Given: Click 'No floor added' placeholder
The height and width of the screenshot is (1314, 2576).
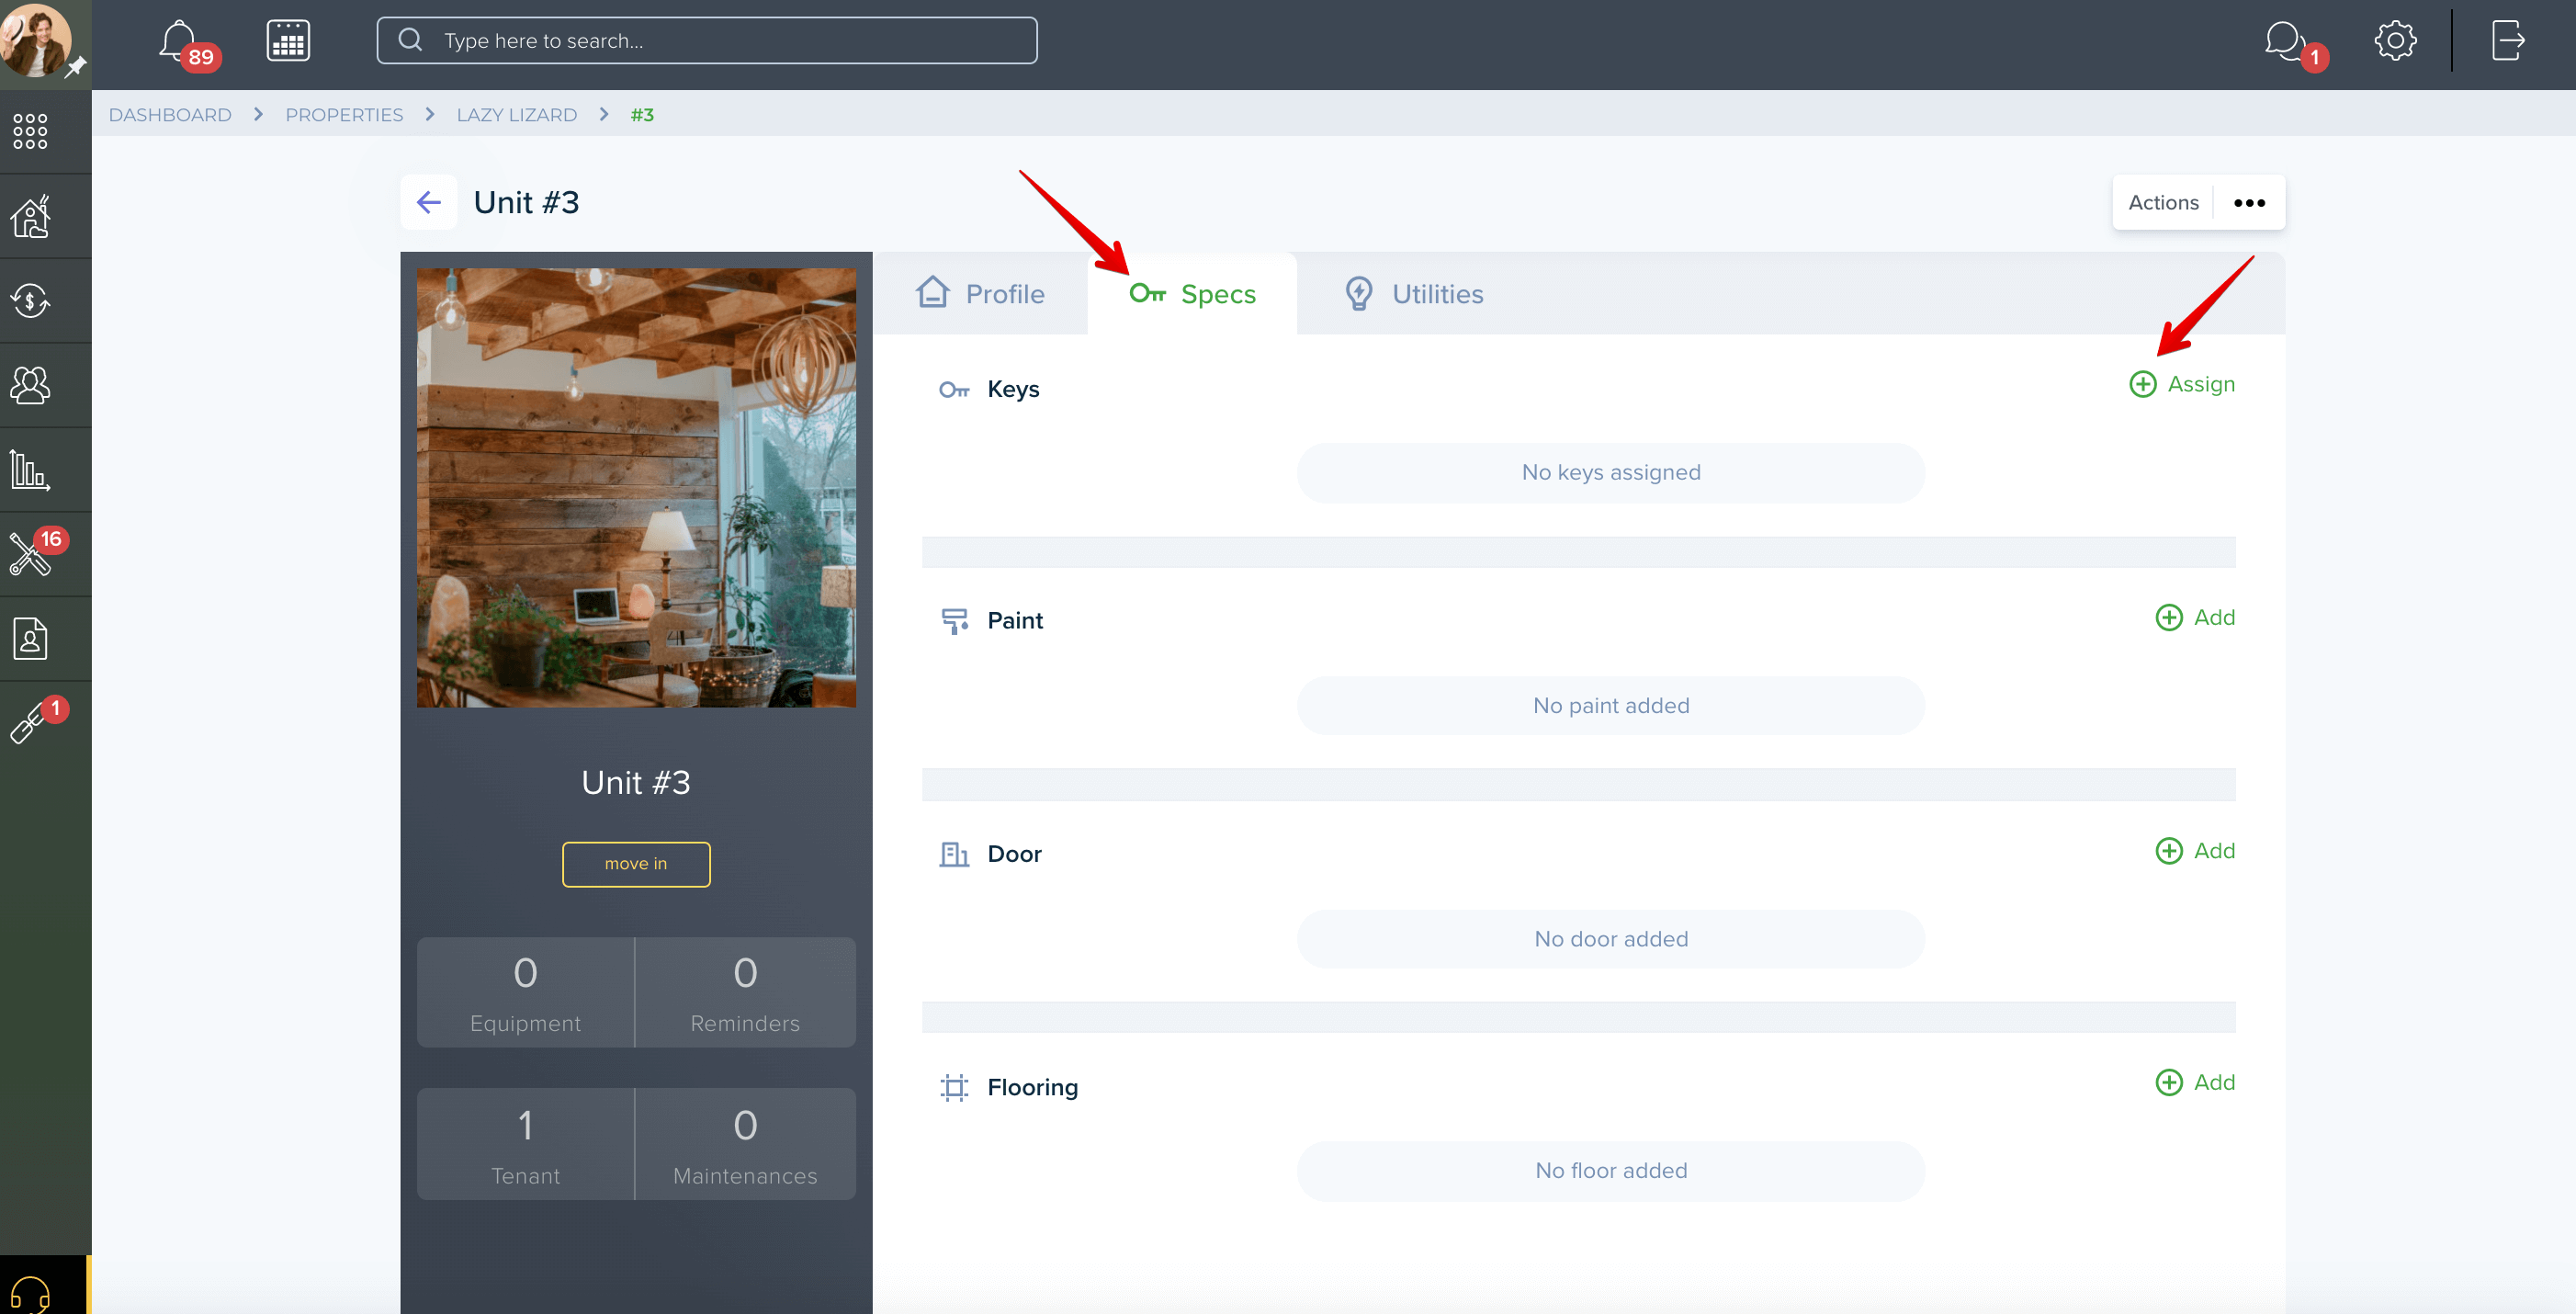Looking at the screenshot, I should (x=1611, y=1171).
